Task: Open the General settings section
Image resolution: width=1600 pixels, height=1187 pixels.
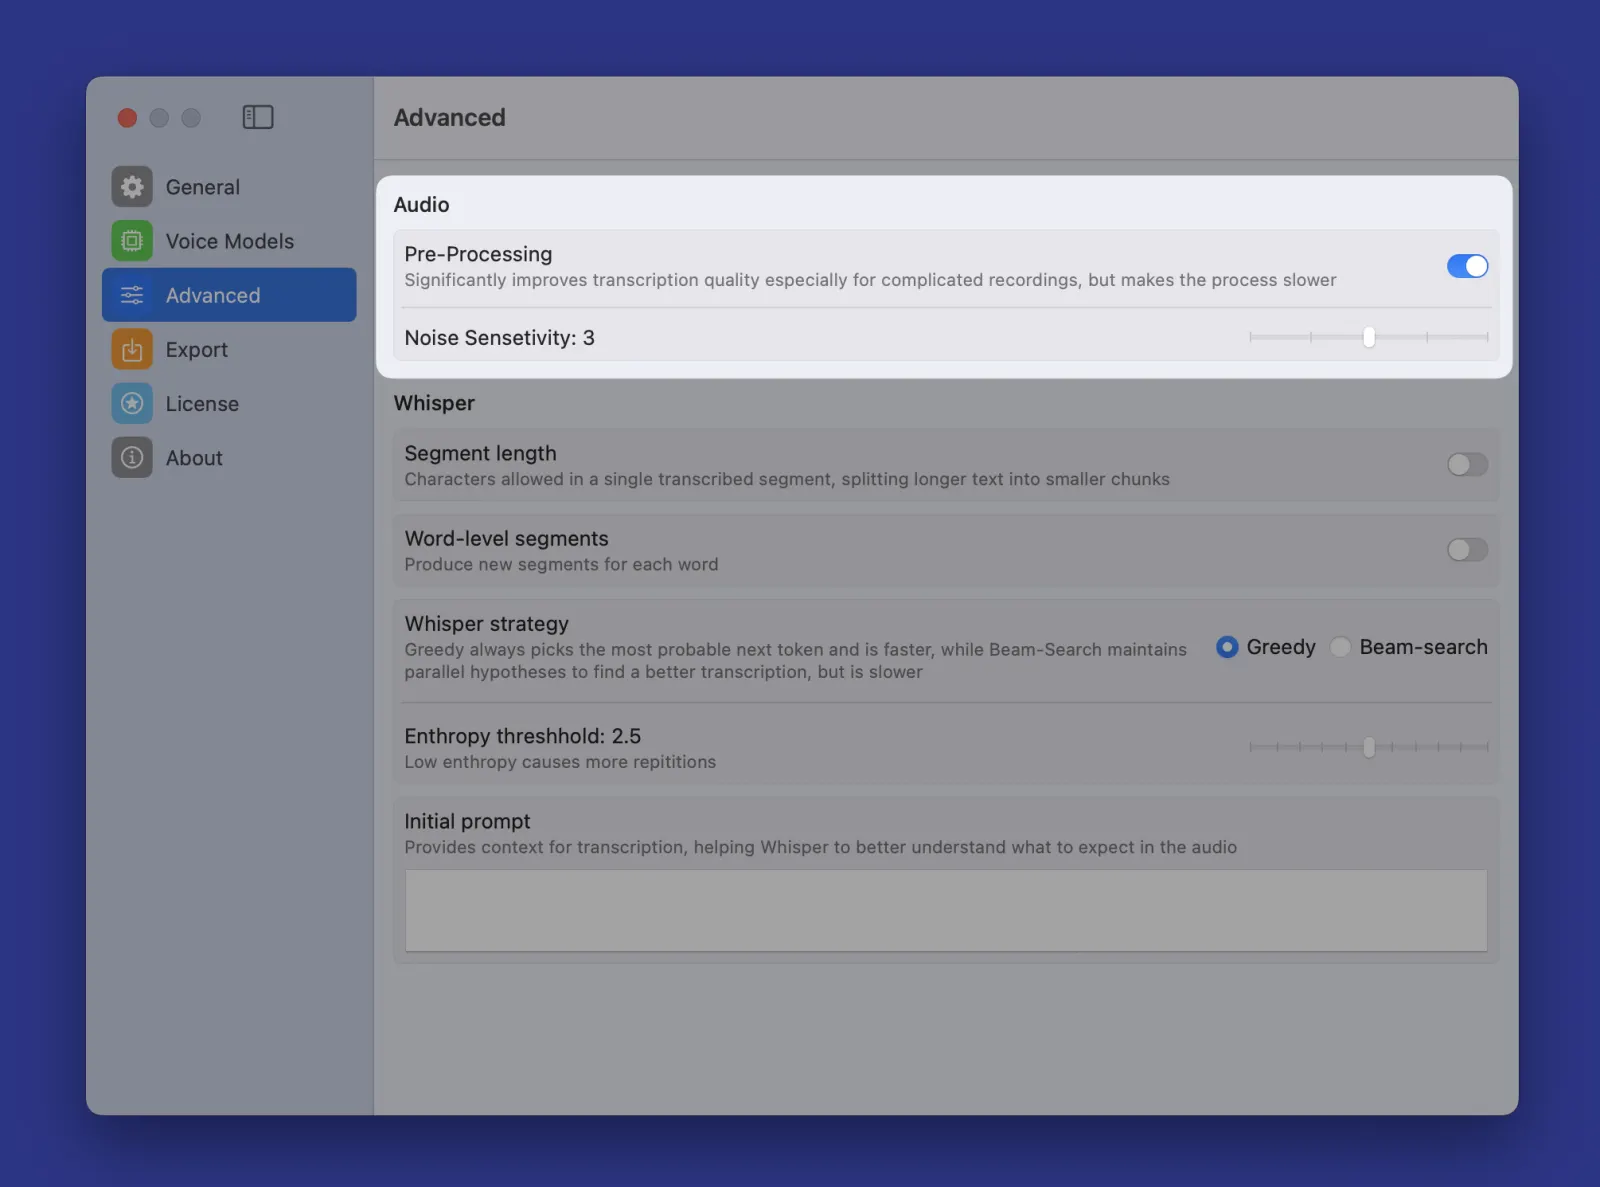Action: (229, 187)
